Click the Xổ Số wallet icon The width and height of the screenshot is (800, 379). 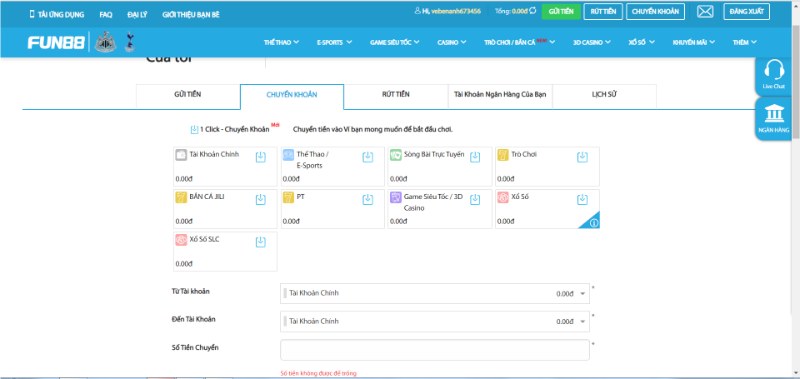coord(503,197)
